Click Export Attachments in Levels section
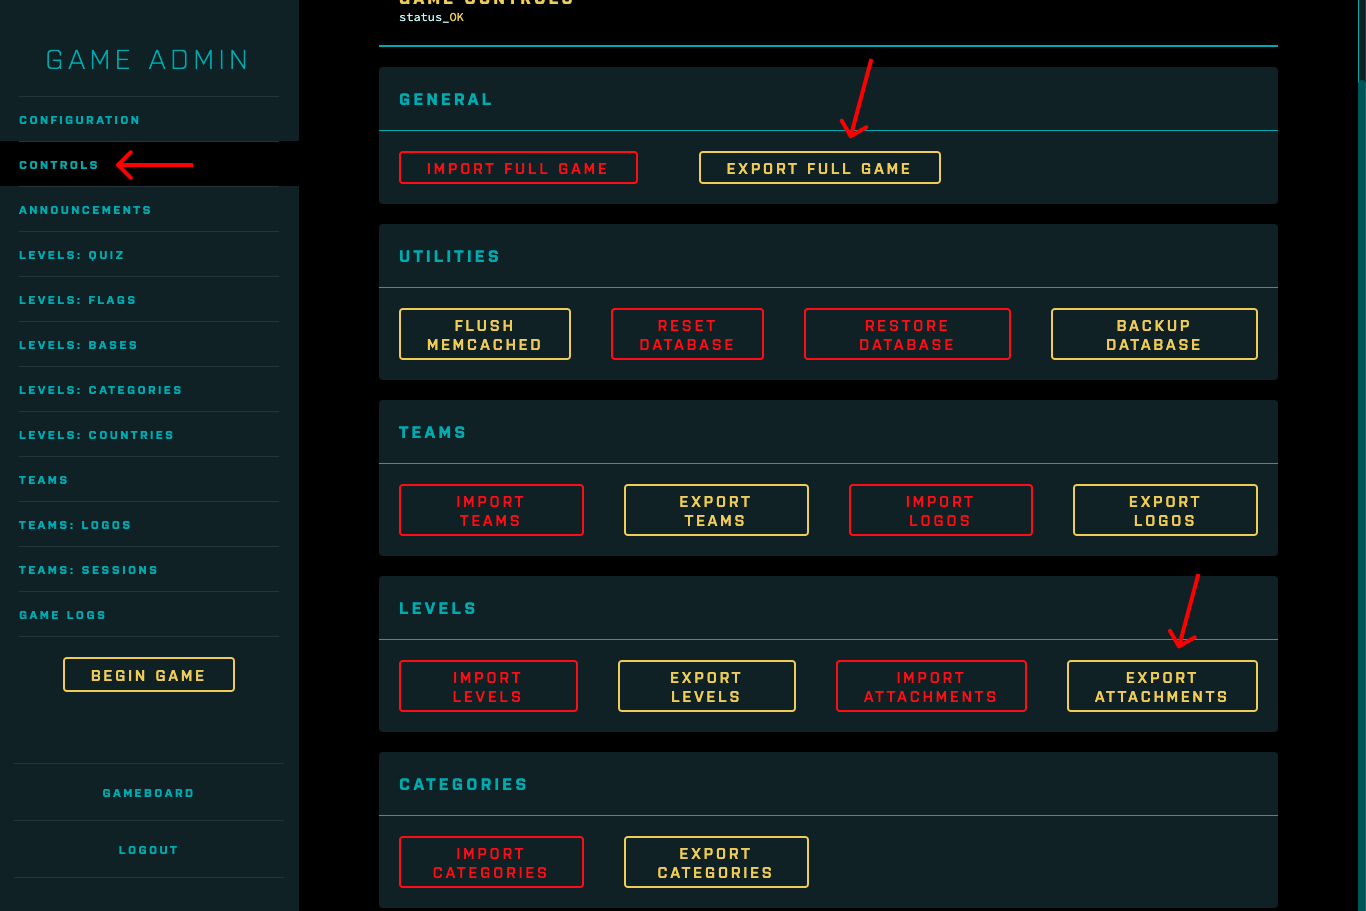 (x=1161, y=686)
